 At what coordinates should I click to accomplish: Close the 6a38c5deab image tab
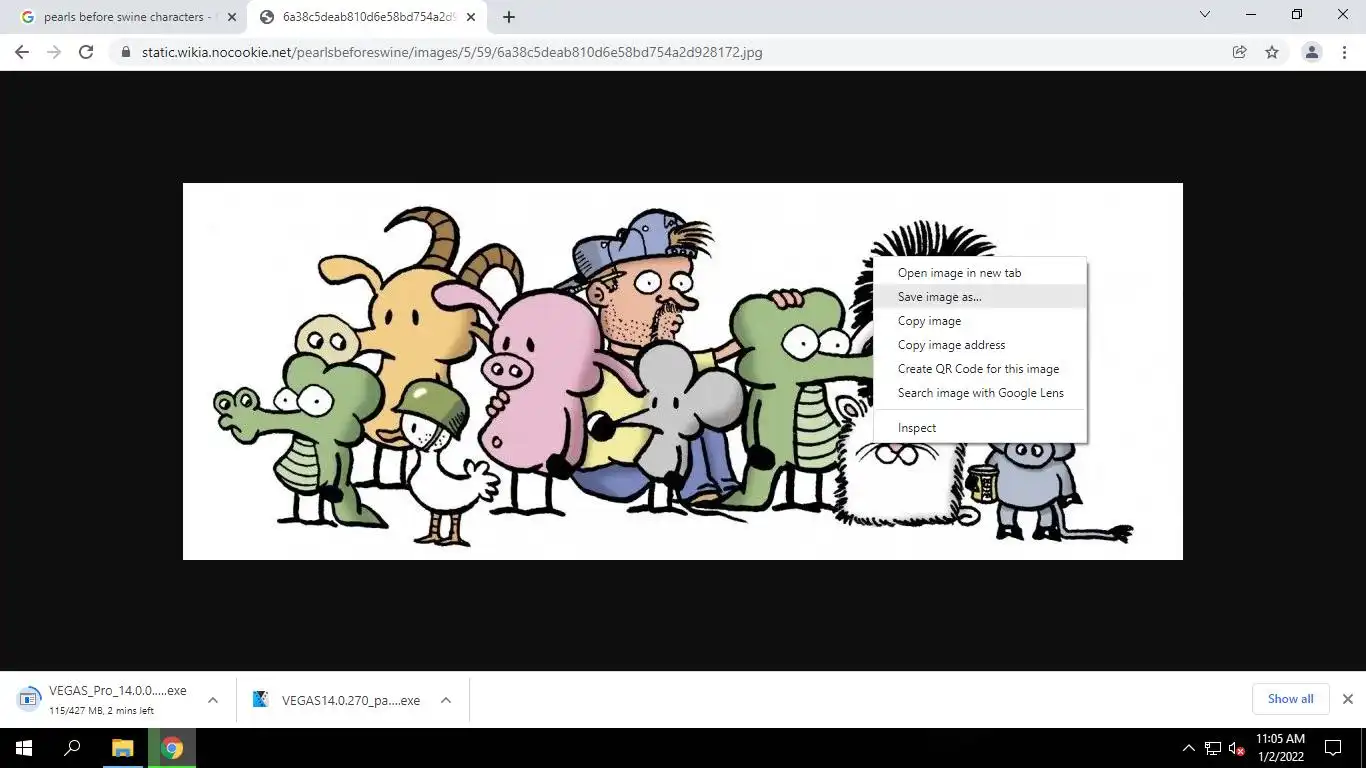click(471, 17)
